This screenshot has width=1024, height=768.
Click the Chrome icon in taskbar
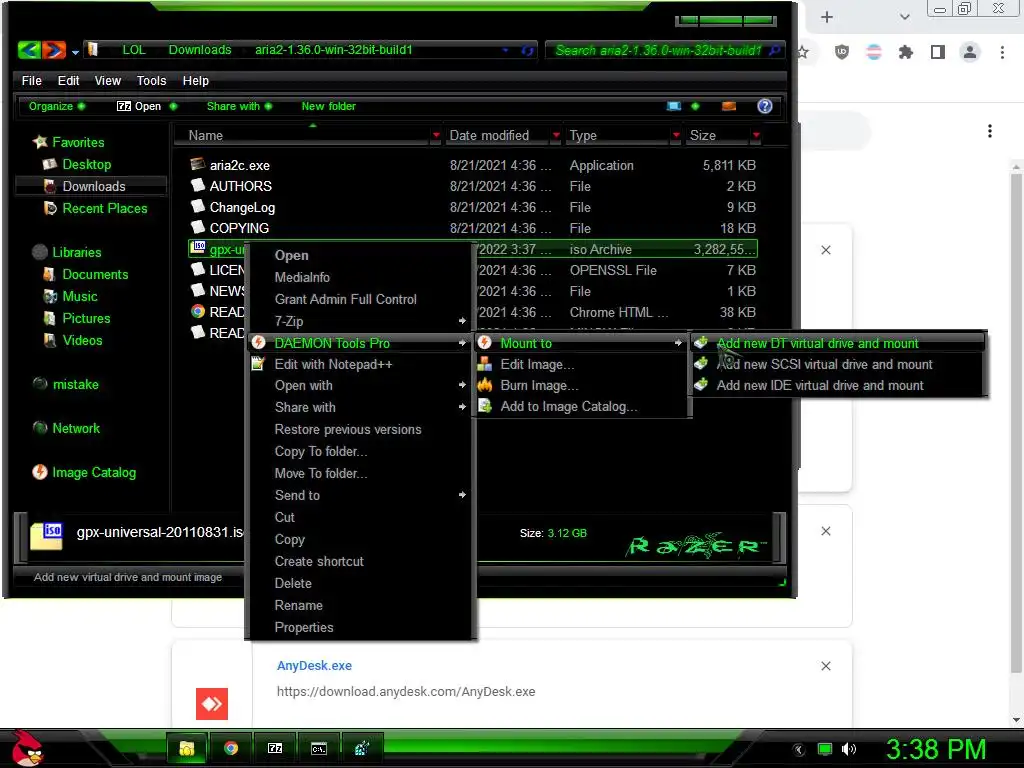point(231,748)
